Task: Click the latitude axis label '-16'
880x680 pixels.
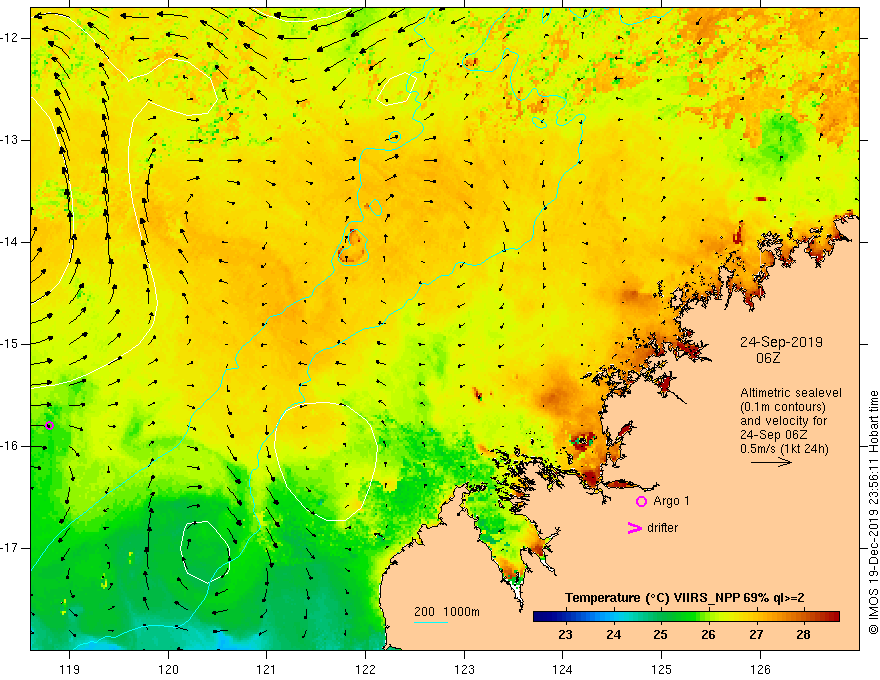Action: coord(10,446)
